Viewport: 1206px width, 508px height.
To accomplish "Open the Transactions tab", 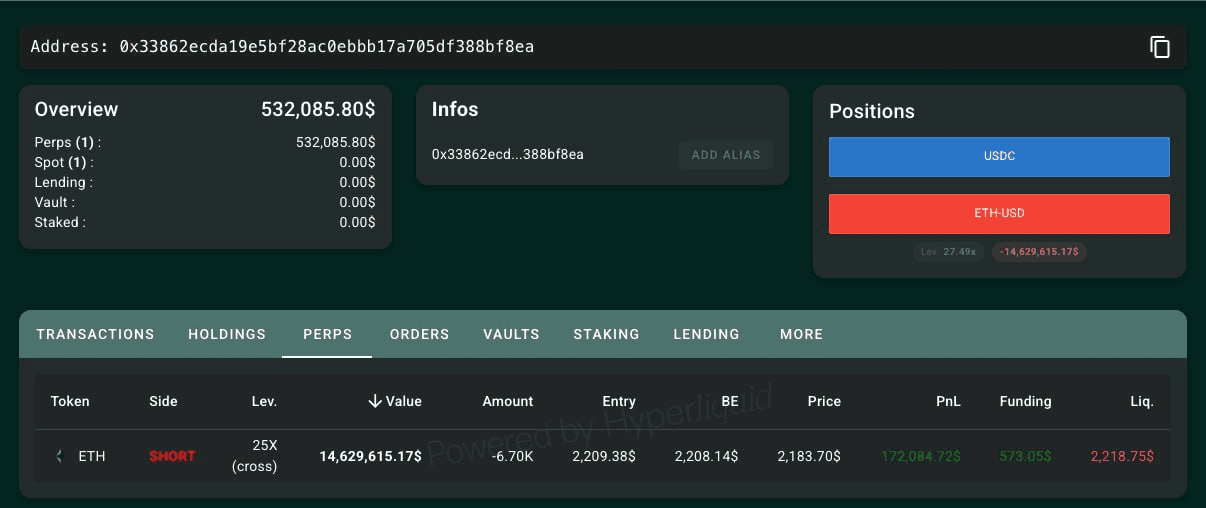I will coord(95,334).
